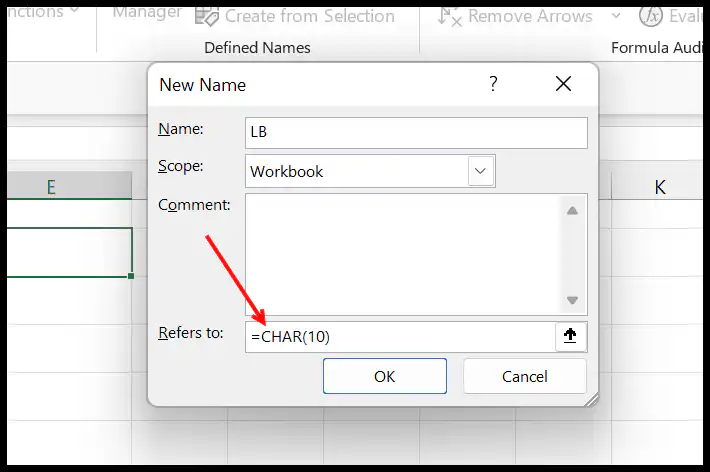
Task: Open the Scope dropdown arrow
Action: click(x=480, y=171)
